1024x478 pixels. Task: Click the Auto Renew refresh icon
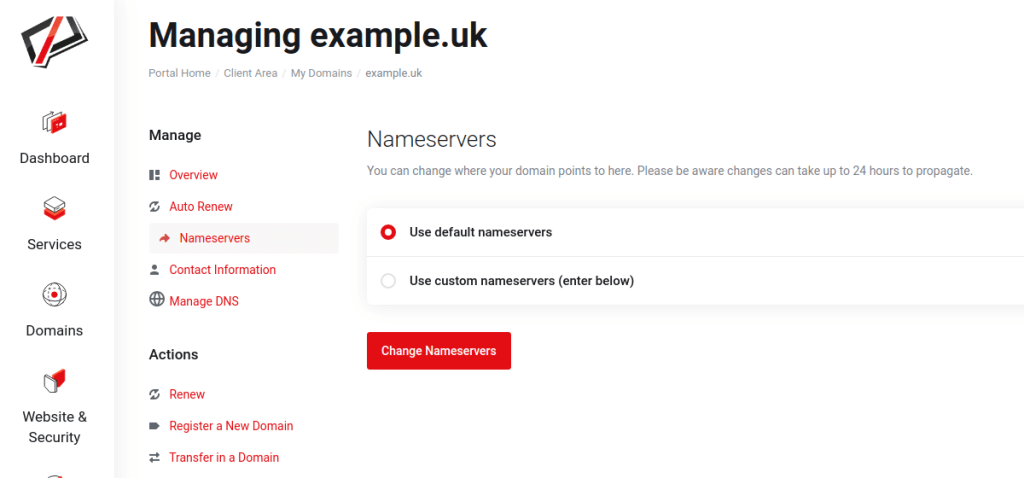pyautogui.click(x=155, y=206)
